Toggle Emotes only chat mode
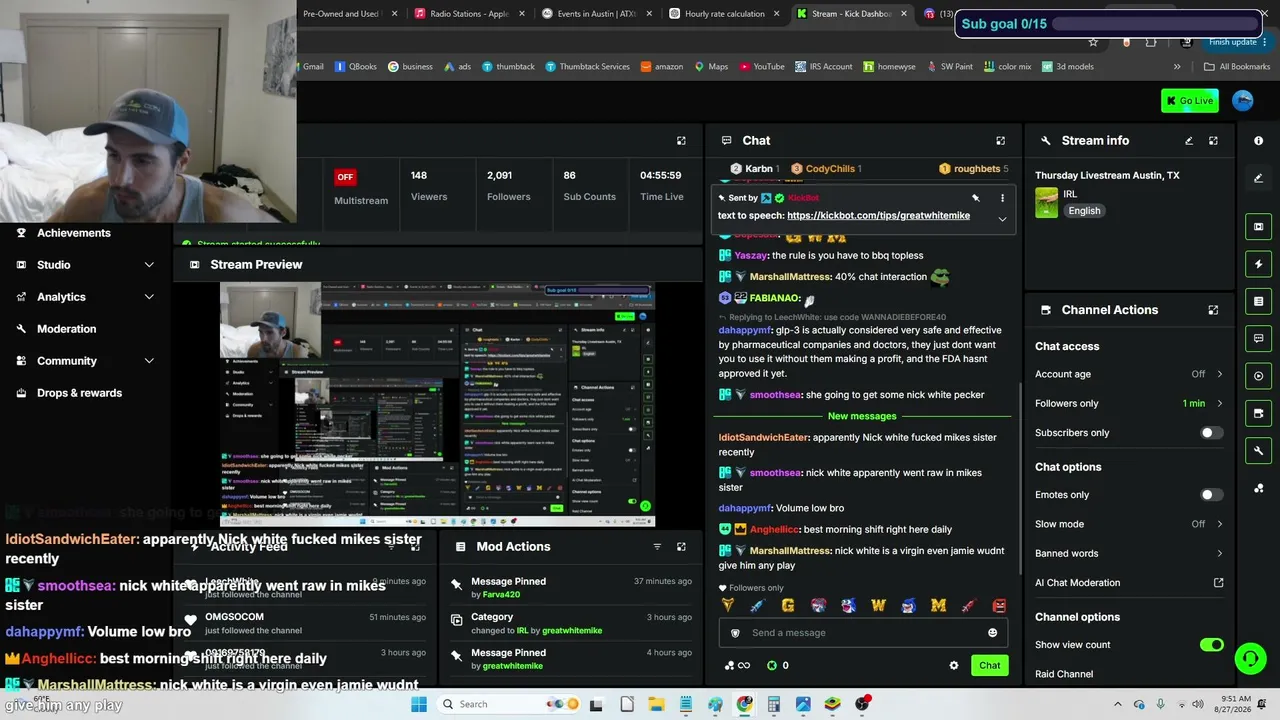 point(1211,495)
